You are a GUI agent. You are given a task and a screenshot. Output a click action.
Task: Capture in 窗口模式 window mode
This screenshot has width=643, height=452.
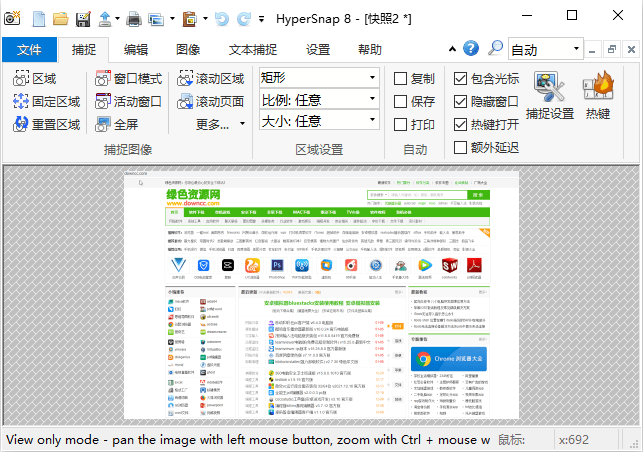click(128, 78)
